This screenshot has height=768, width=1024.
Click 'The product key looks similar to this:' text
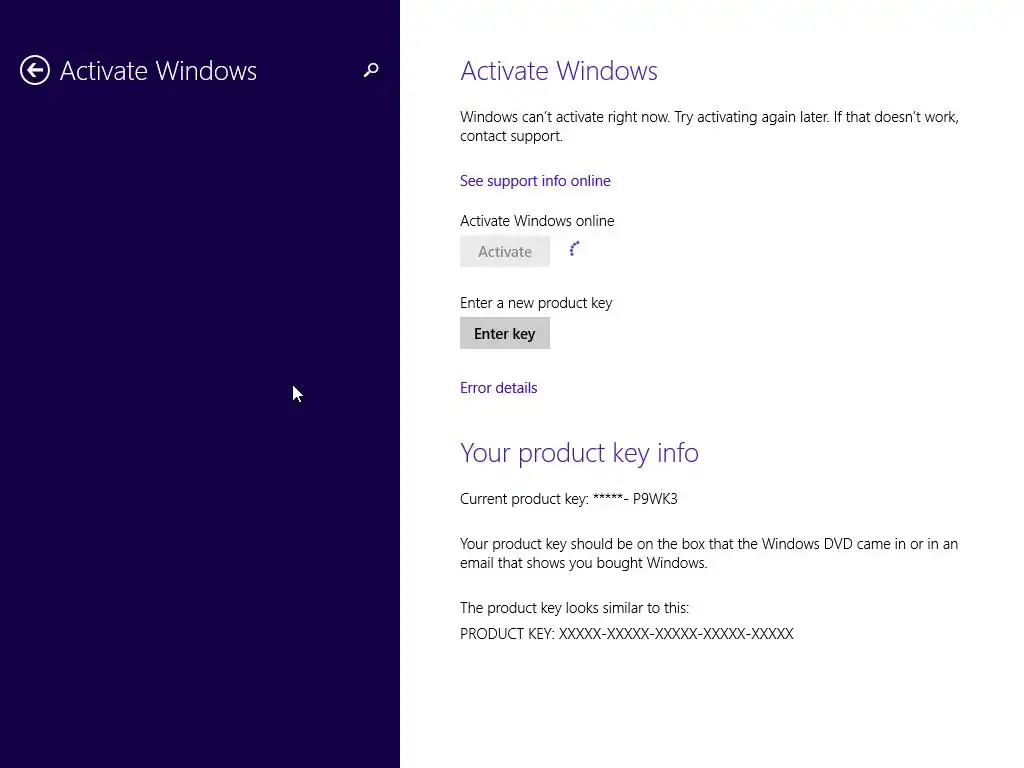click(574, 608)
